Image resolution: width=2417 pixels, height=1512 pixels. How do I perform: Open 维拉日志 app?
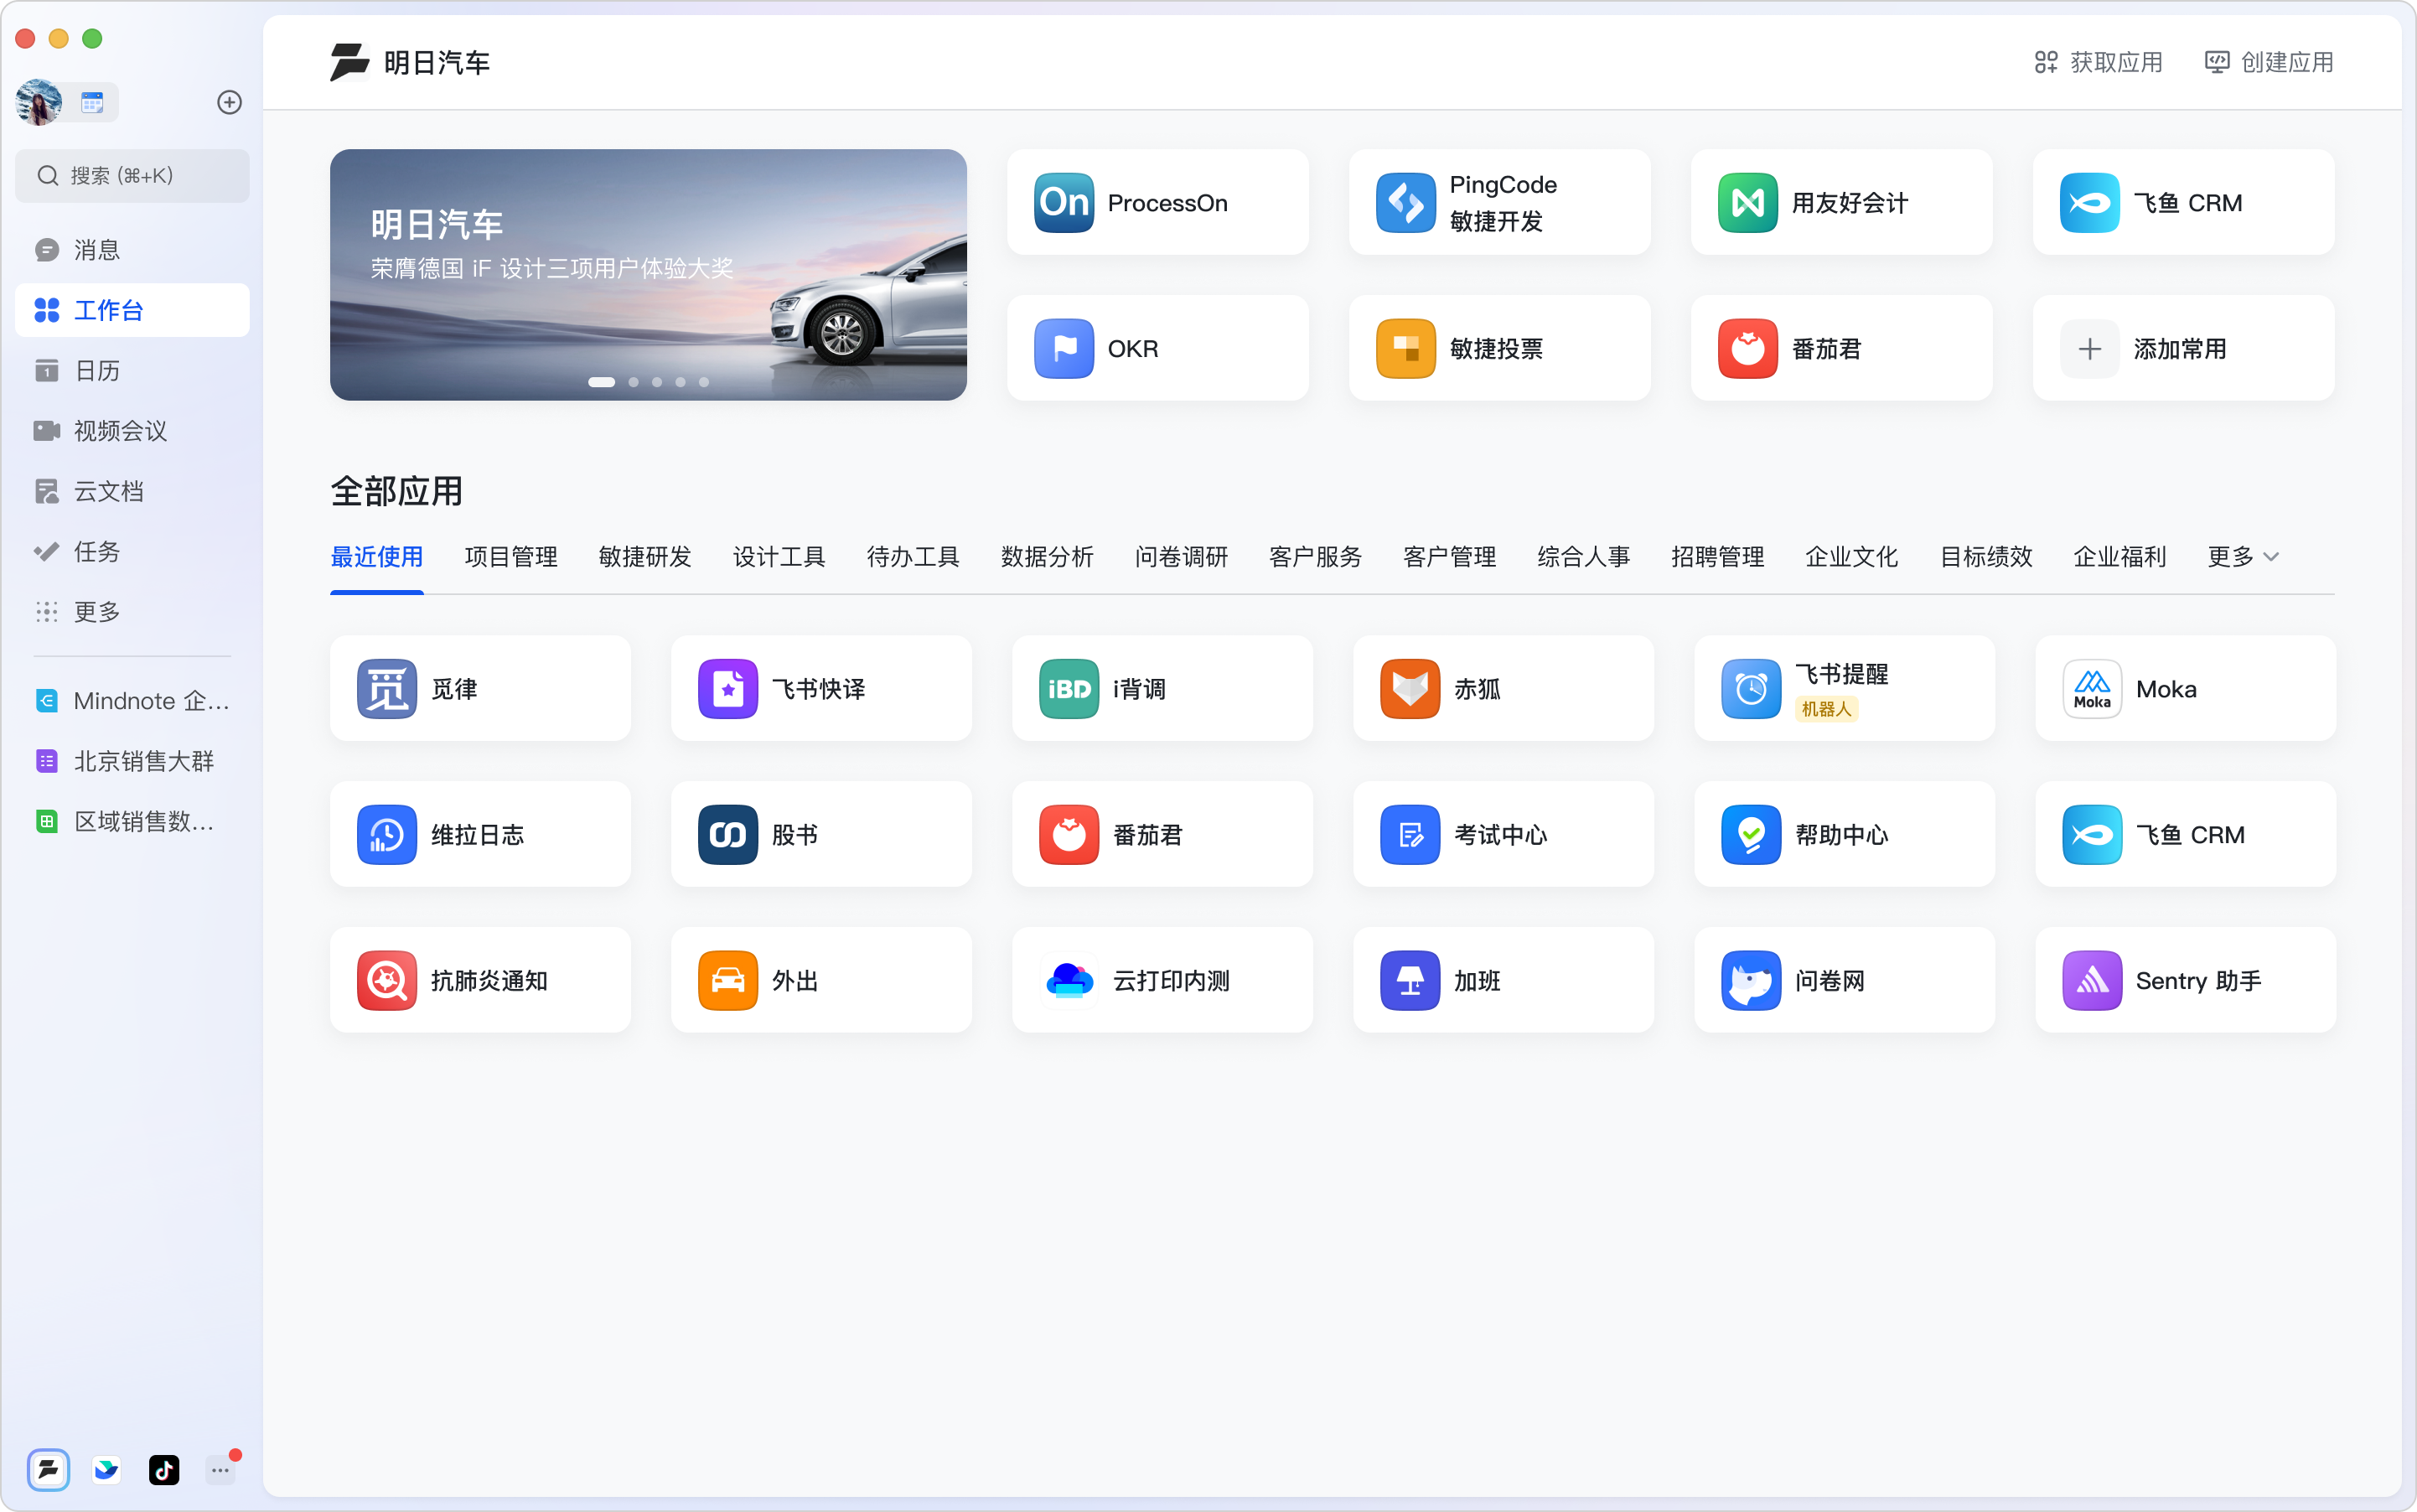point(480,835)
